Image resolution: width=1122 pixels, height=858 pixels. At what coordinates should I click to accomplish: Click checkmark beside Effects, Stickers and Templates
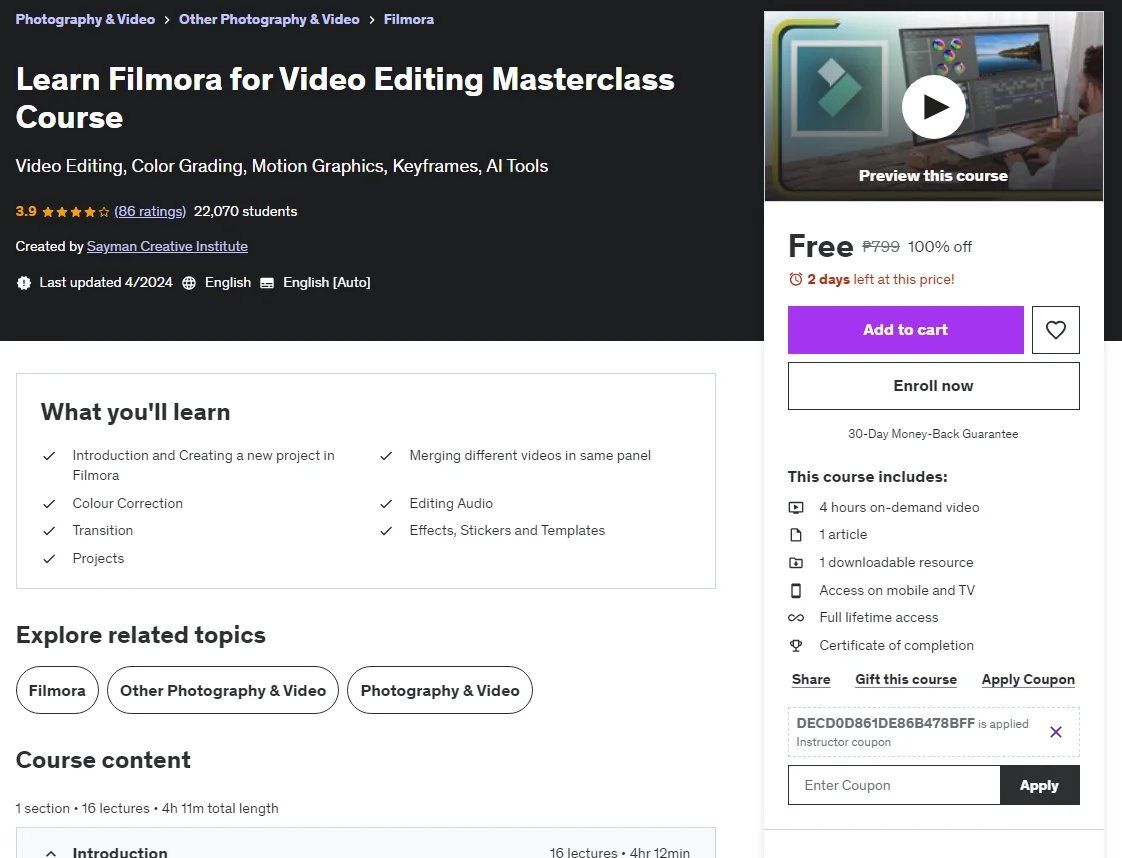[x=386, y=531]
